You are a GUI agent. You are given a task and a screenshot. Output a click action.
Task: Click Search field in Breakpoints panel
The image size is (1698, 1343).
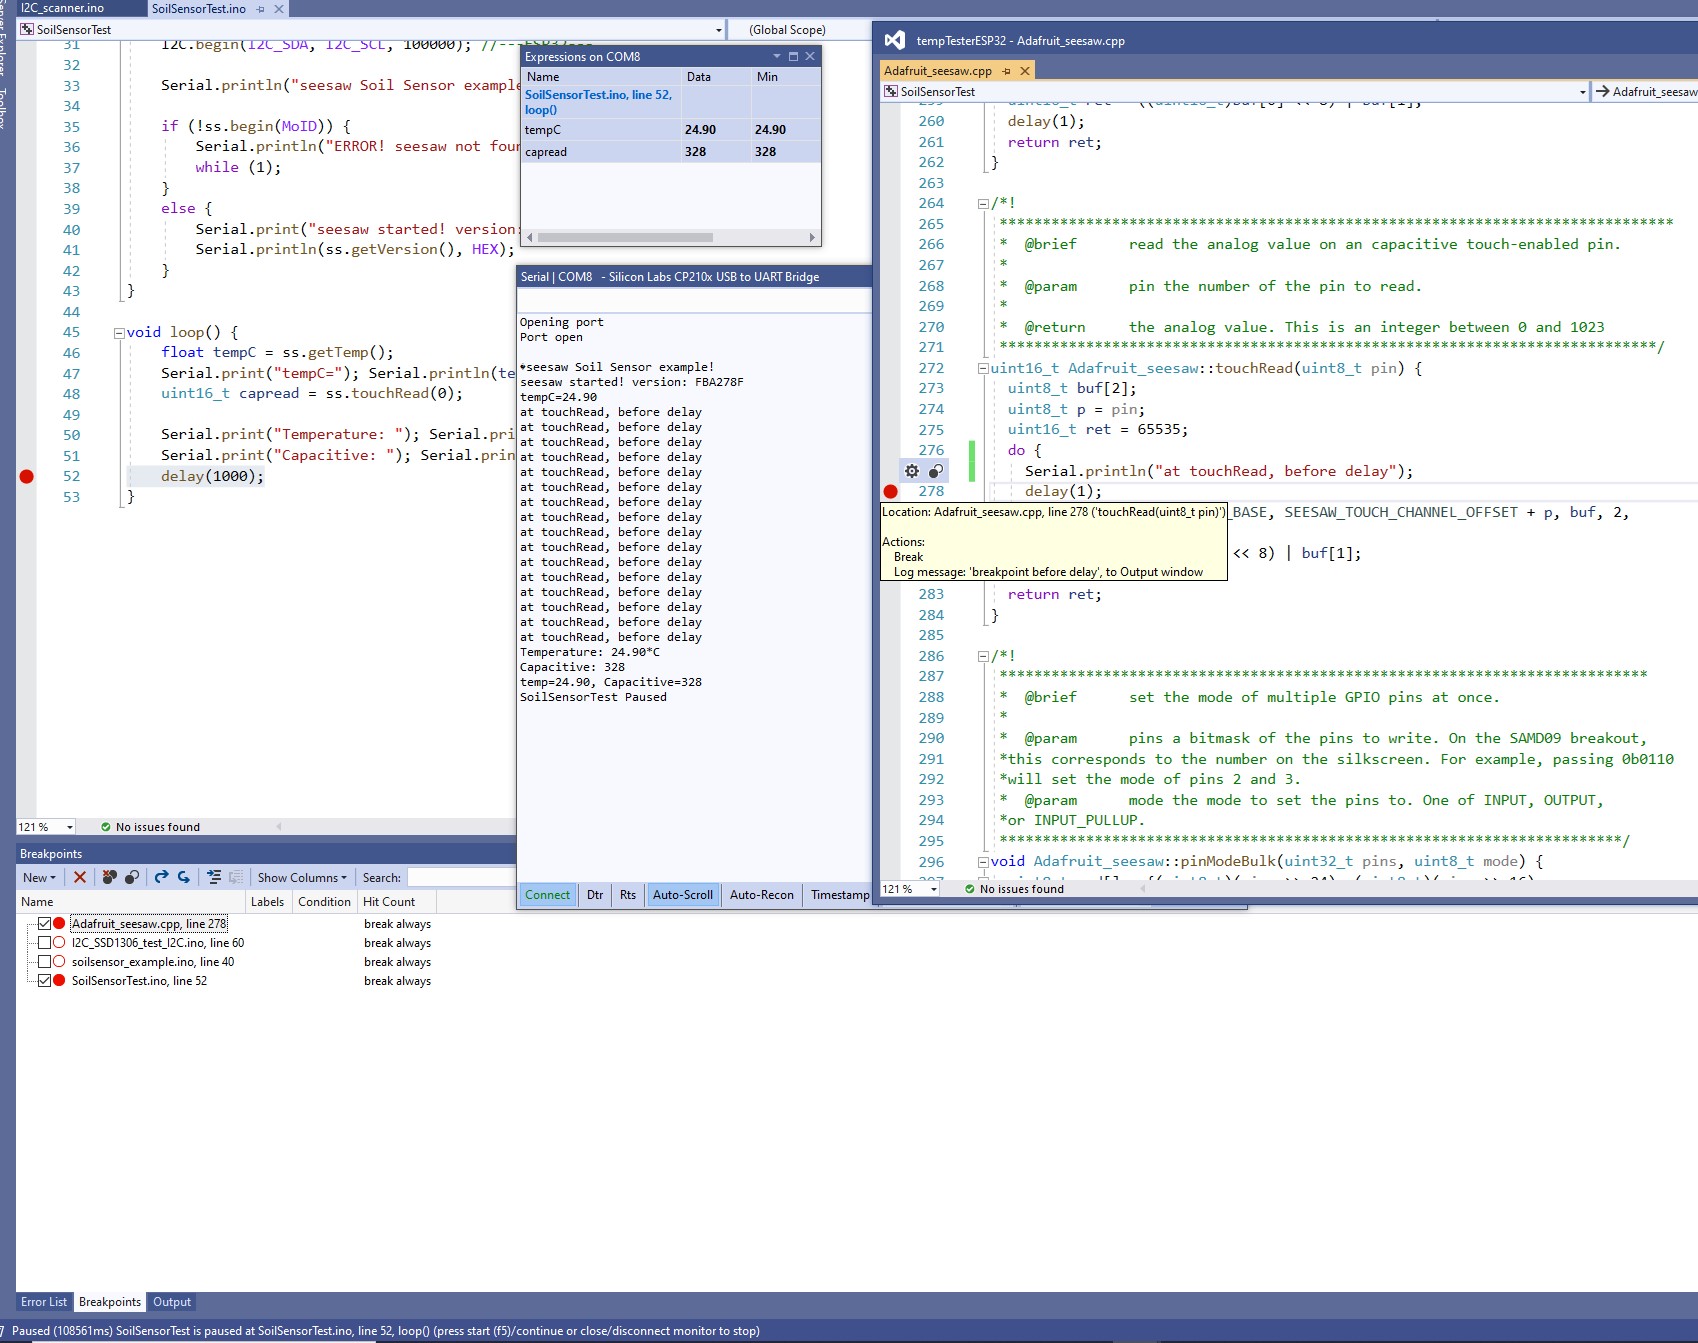coord(462,877)
